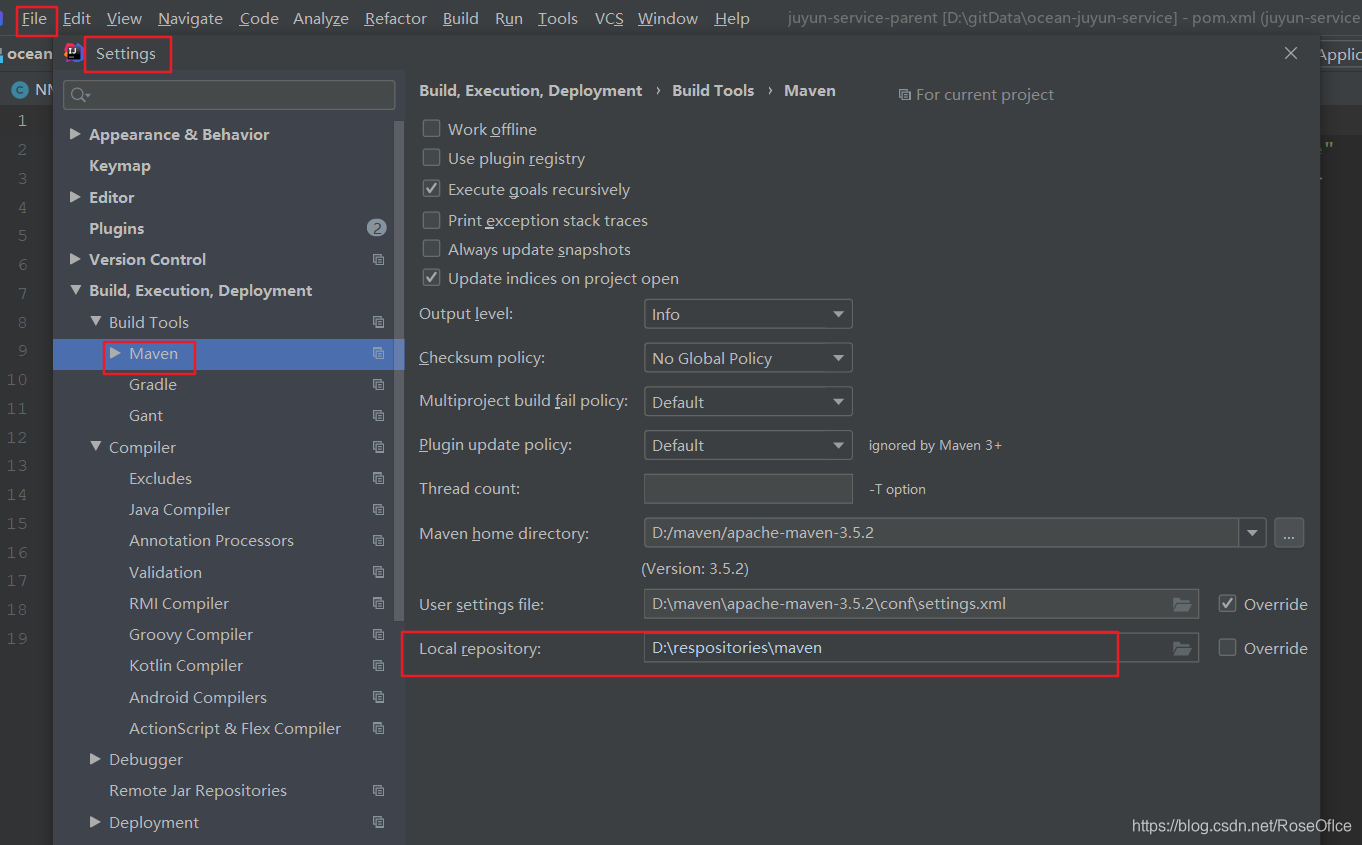Viewport: 1362px width, 845px height.
Task: Open the Refactor menu
Action: point(396,18)
